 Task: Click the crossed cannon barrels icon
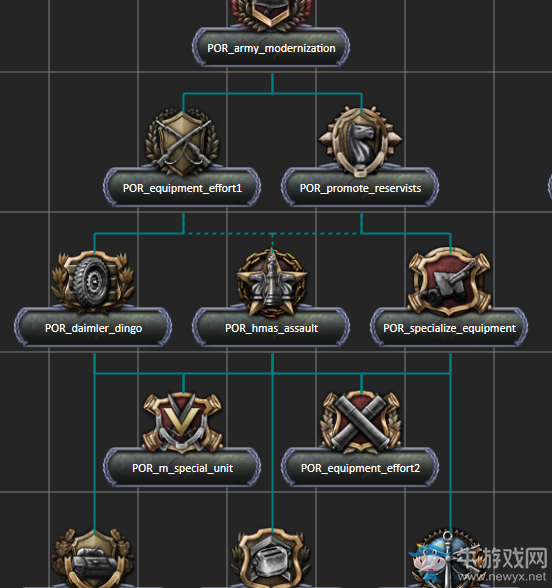click(x=361, y=421)
